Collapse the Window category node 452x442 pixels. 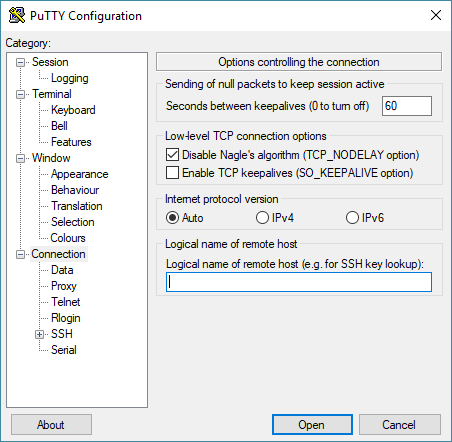21,158
